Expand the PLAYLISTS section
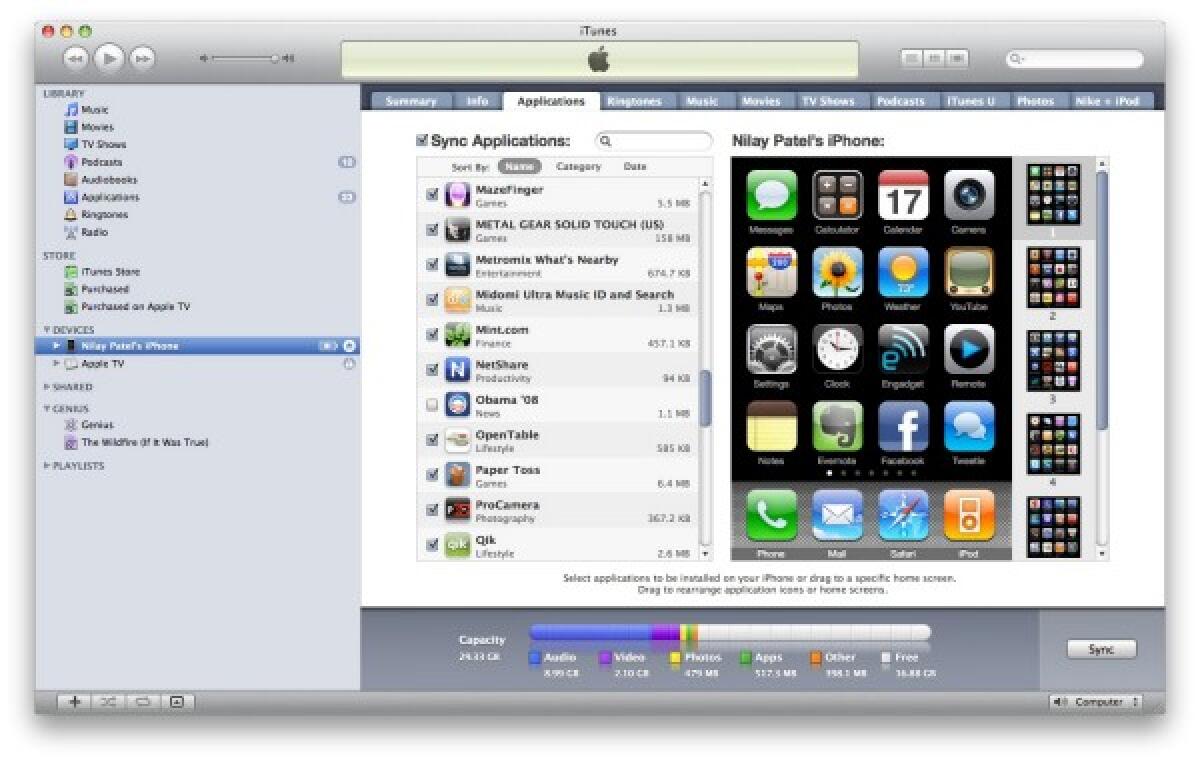This screenshot has height=762, width=1200. (46, 466)
